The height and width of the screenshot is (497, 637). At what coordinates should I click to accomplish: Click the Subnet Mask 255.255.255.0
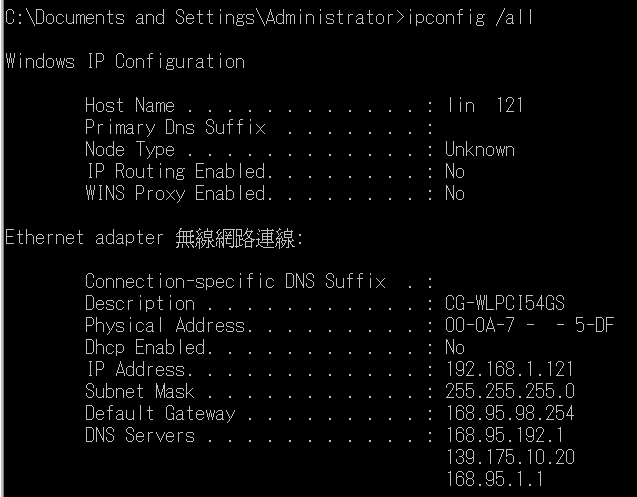click(510, 391)
